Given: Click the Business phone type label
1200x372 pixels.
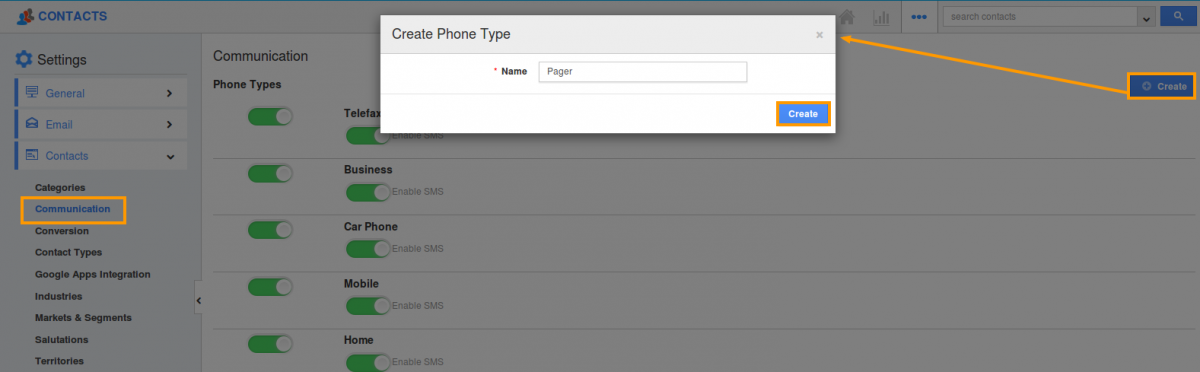Looking at the screenshot, I should click(x=368, y=170).
